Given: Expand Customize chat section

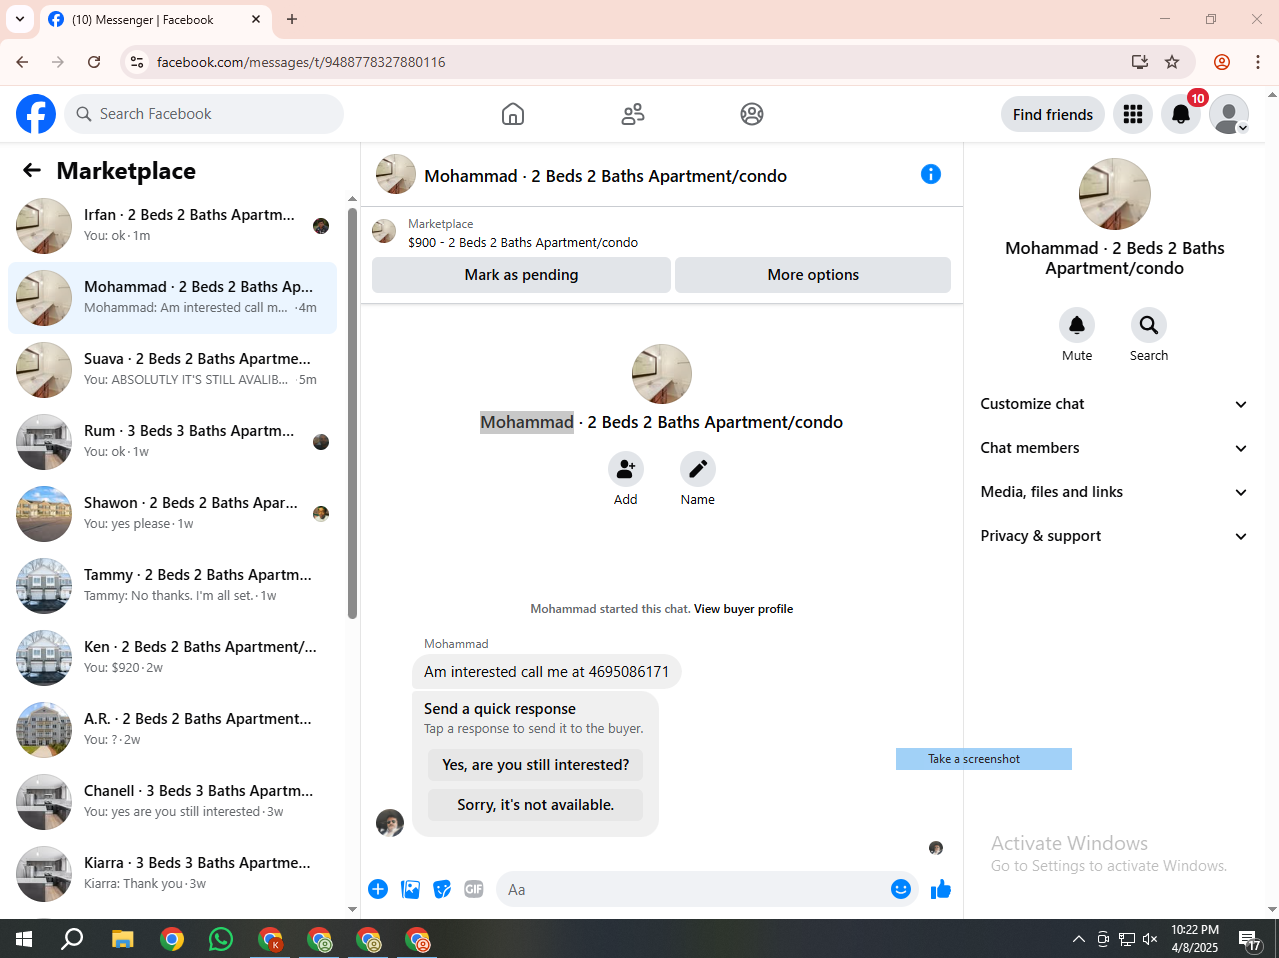Looking at the screenshot, I should point(1114,404).
